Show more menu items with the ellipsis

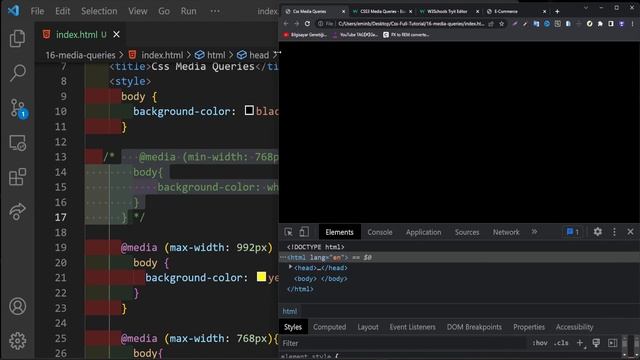coord(215,11)
